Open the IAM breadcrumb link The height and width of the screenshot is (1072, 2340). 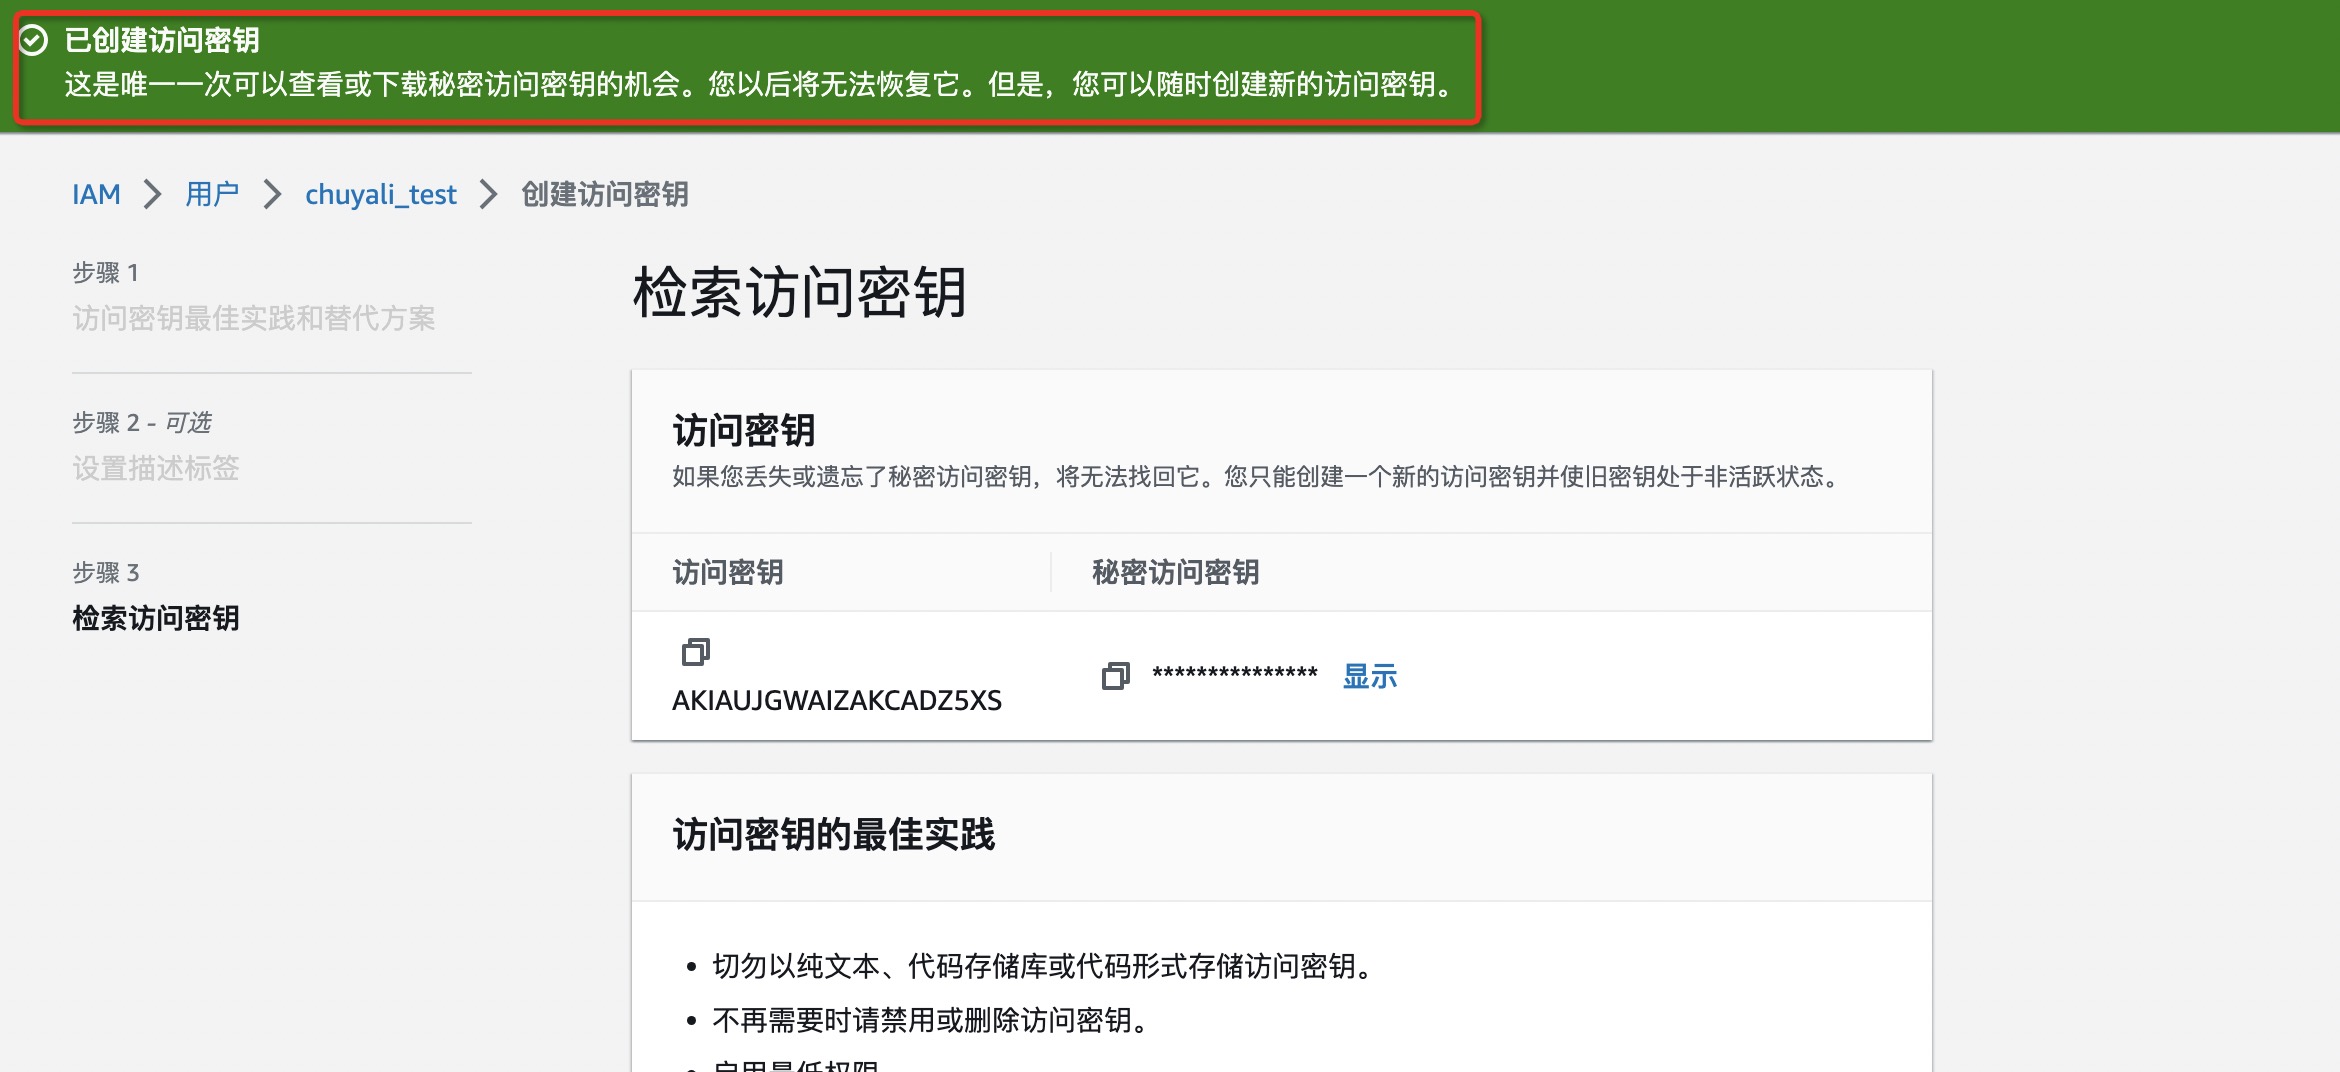(x=96, y=194)
